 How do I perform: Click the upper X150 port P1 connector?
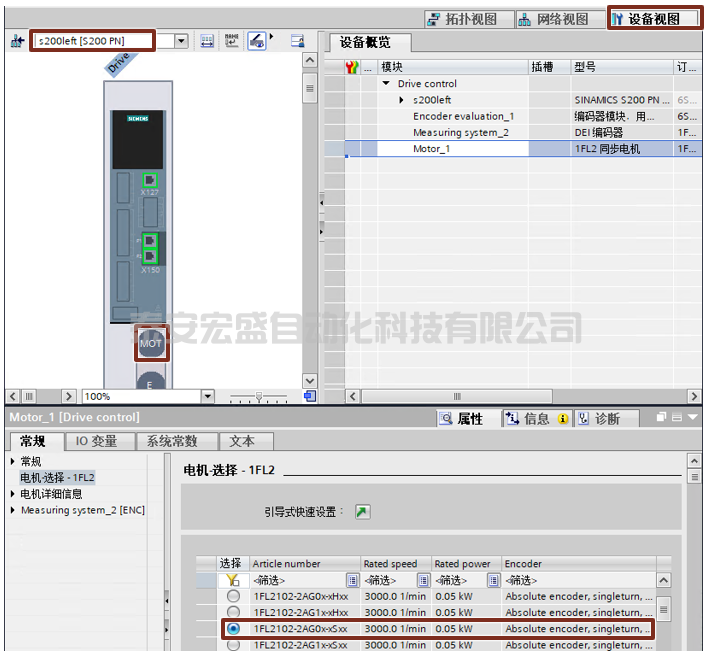pyautogui.click(x=150, y=240)
